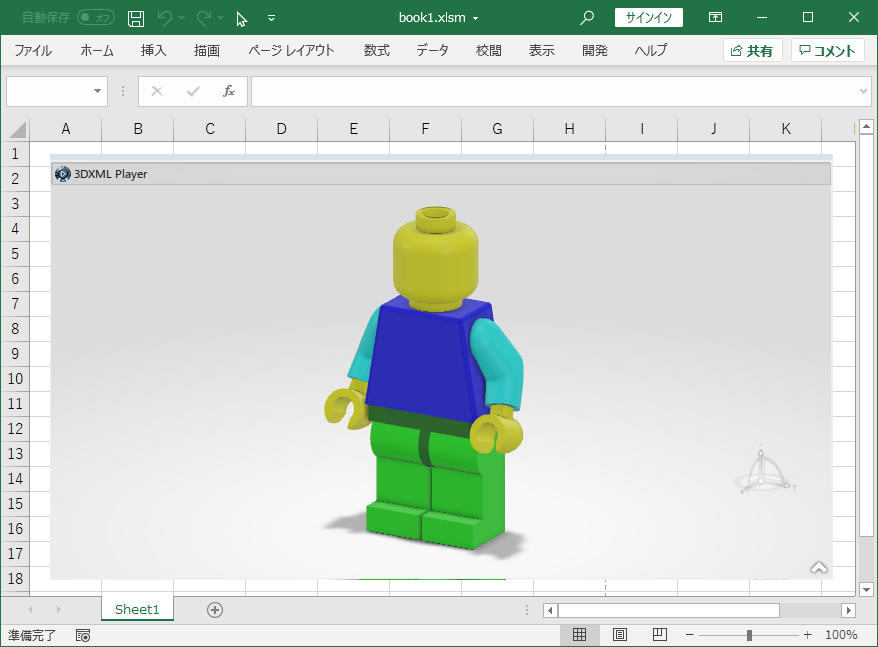The height and width of the screenshot is (647, 878).
Task: Click the Select All corner triangle
Action: click(x=18, y=129)
